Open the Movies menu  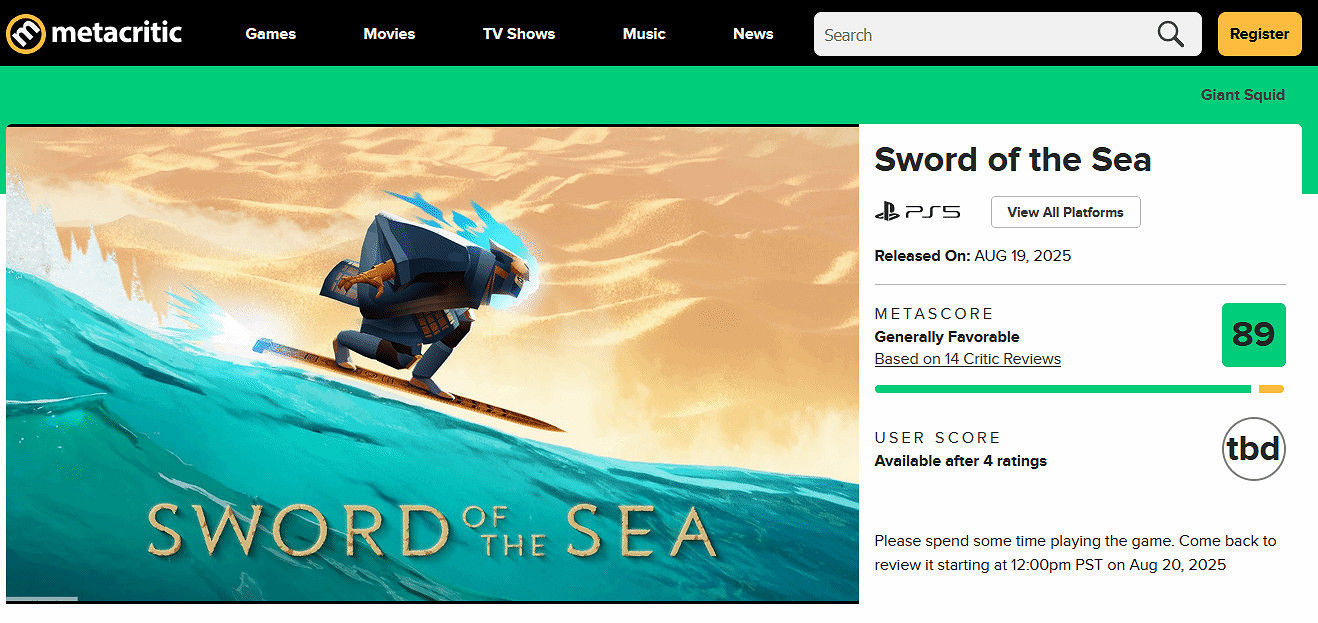coord(389,34)
